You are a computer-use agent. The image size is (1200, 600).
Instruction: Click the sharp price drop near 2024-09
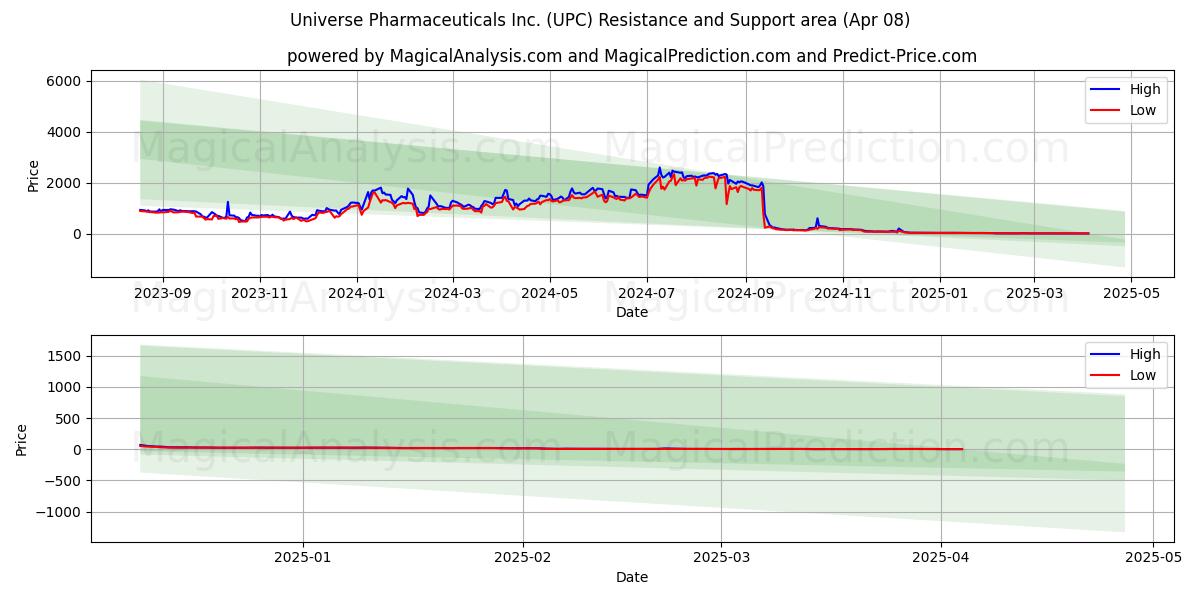764,205
